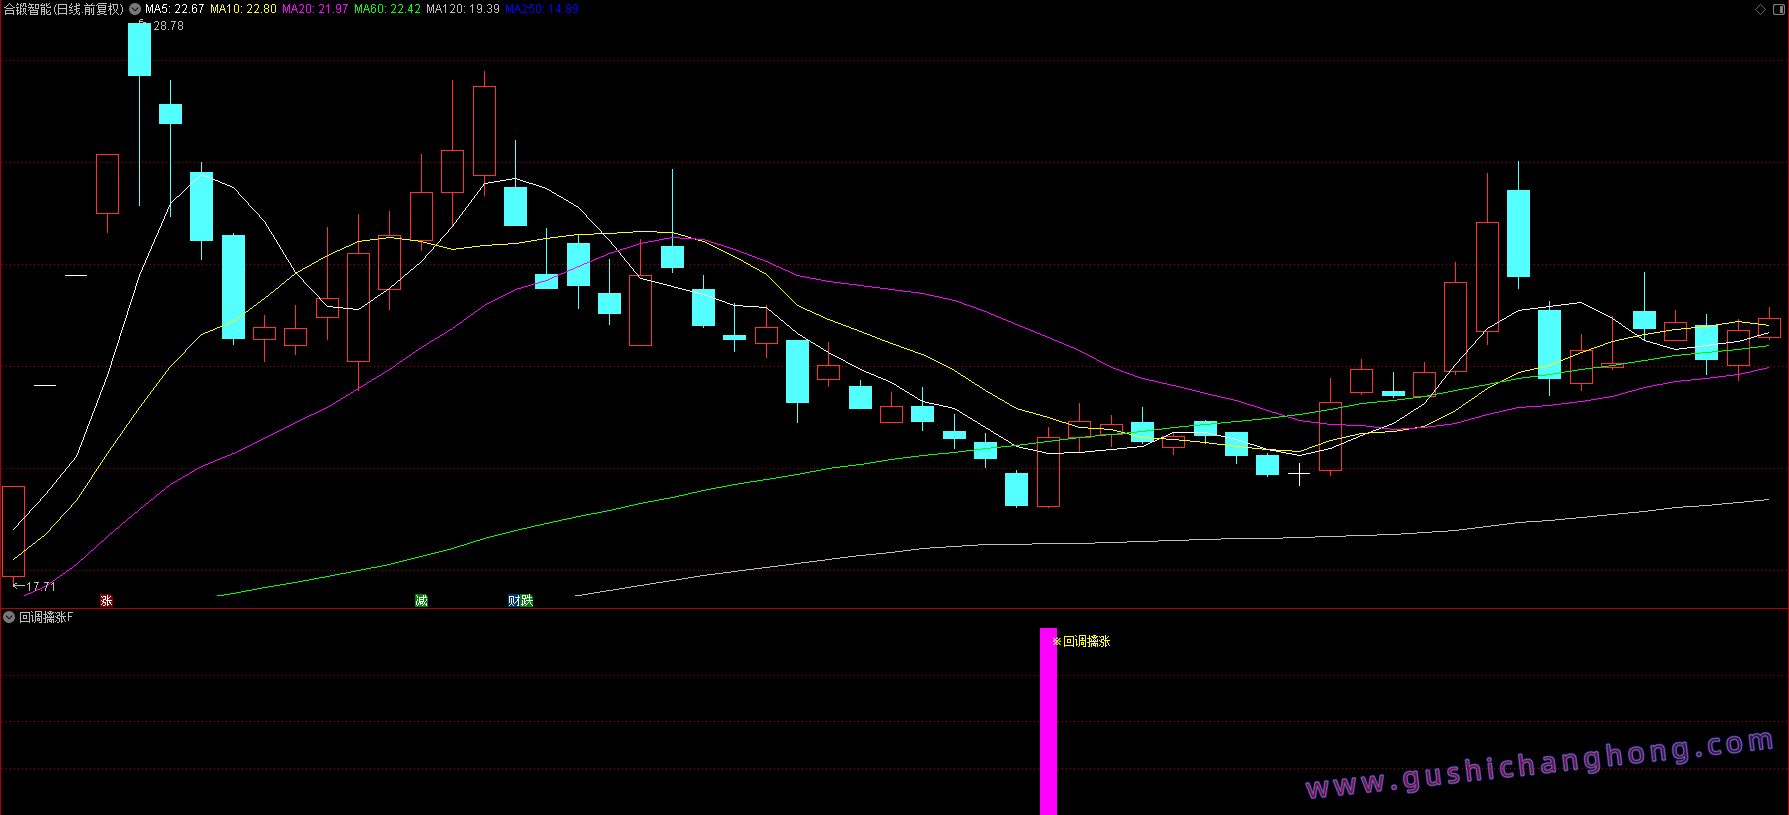The height and width of the screenshot is (815, 1789).
Task: Click the green 减 event marker
Action: pos(421,601)
